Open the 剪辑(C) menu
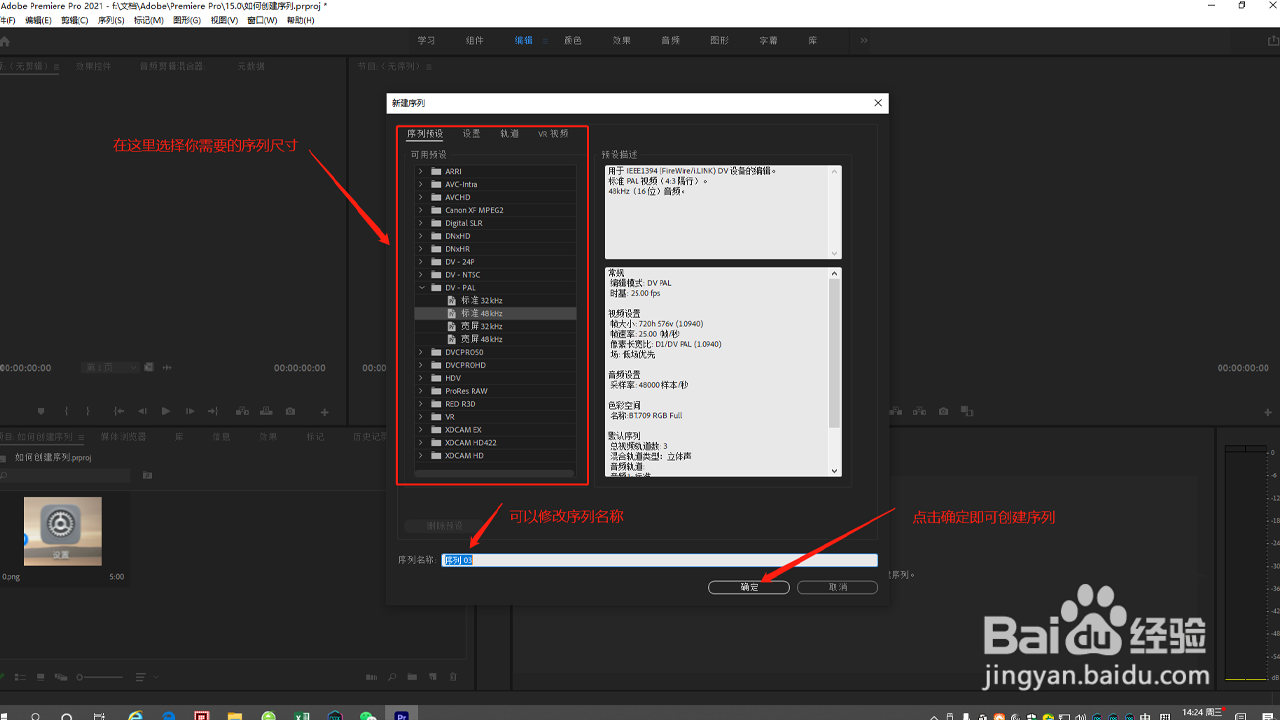 coord(75,20)
